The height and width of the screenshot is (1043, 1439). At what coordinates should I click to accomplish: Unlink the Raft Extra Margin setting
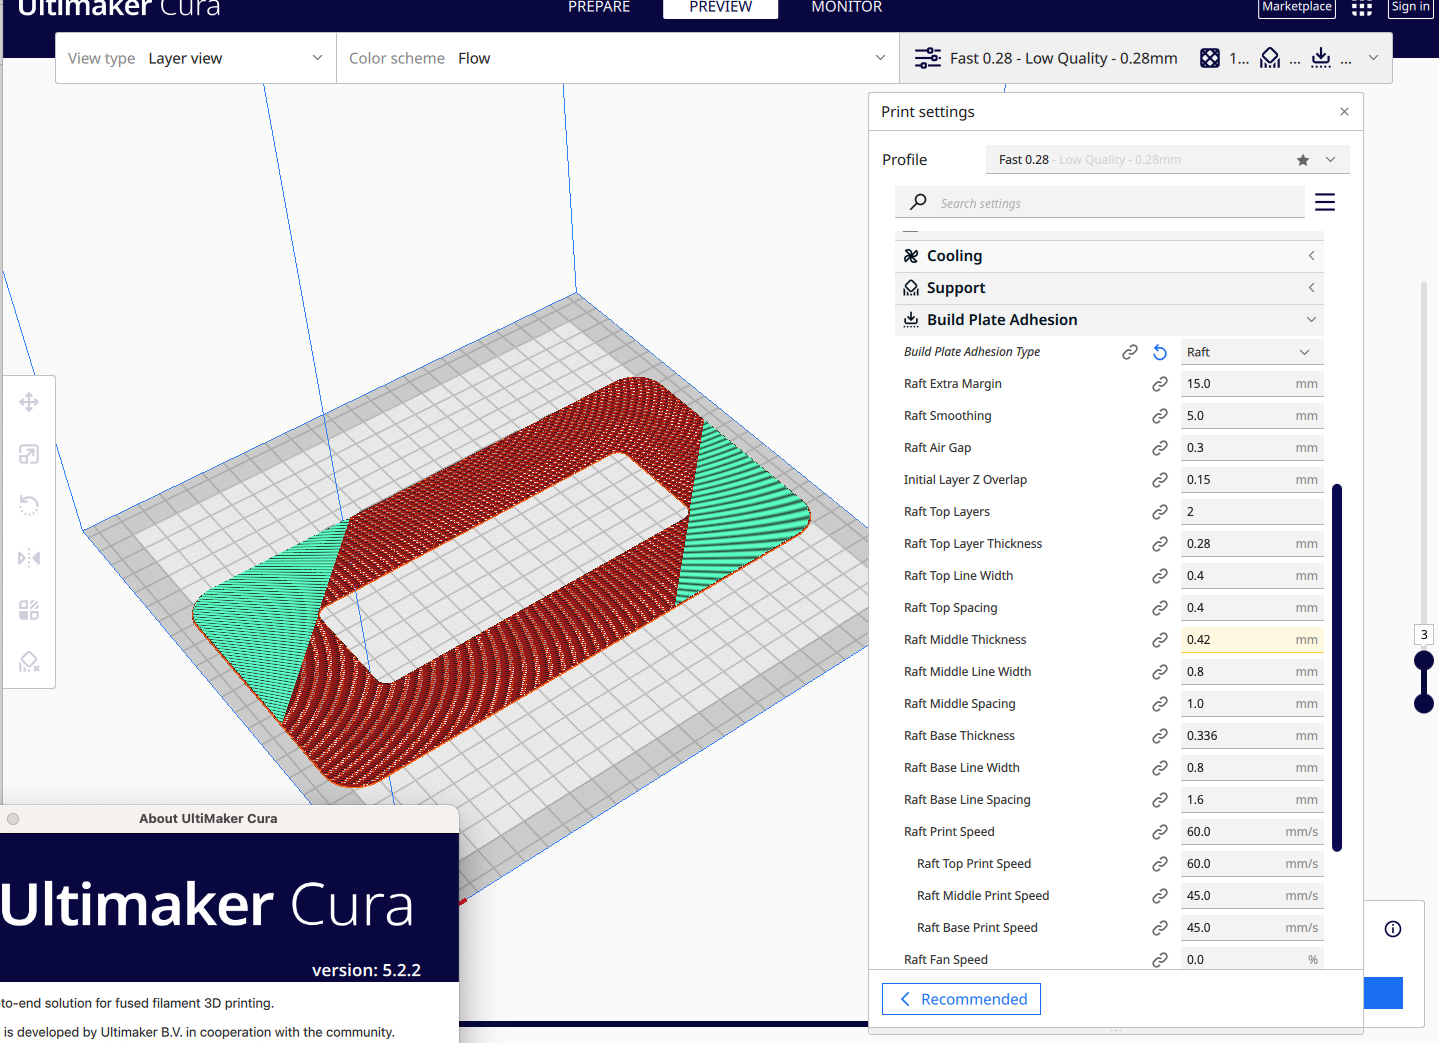(x=1159, y=383)
